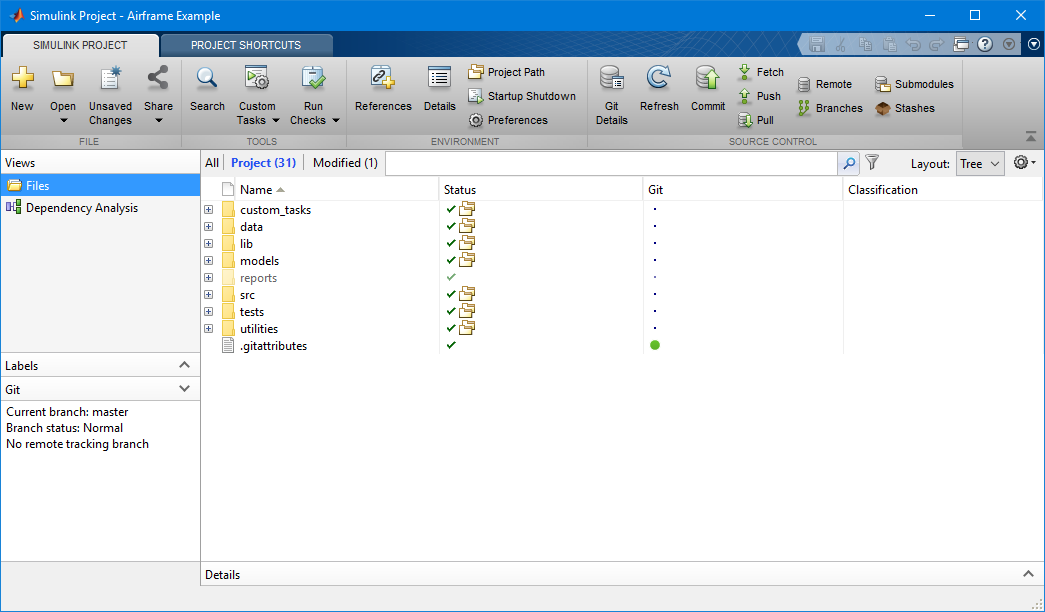
Task: Open the Layout Tree dropdown
Action: [980, 164]
